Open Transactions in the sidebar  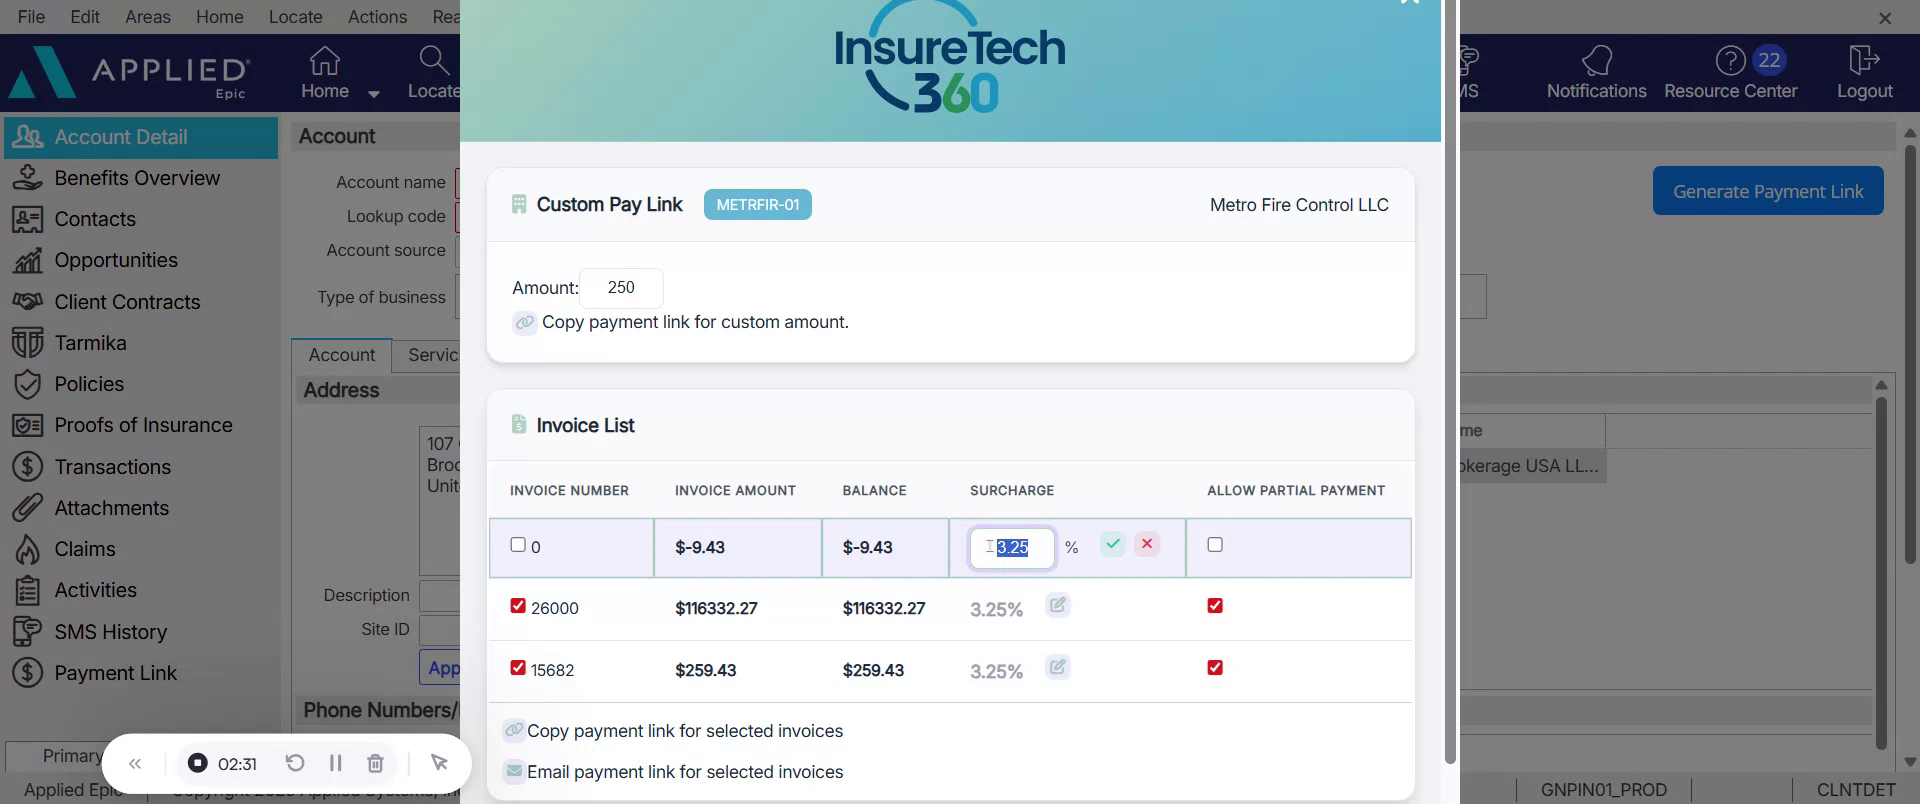point(112,467)
